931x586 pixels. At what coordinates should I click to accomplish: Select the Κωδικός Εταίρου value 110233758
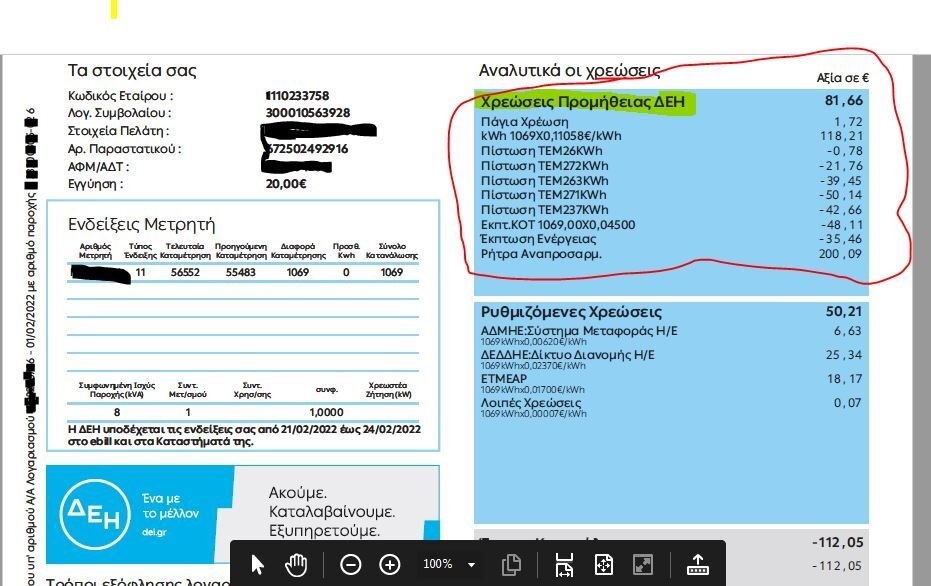click(297, 96)
